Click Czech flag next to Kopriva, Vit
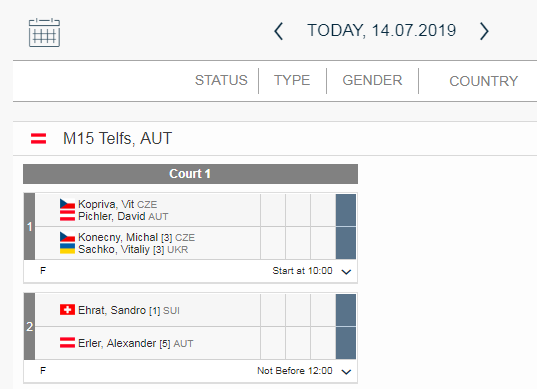This screenshot has width=537, height=389. [67, 204]
